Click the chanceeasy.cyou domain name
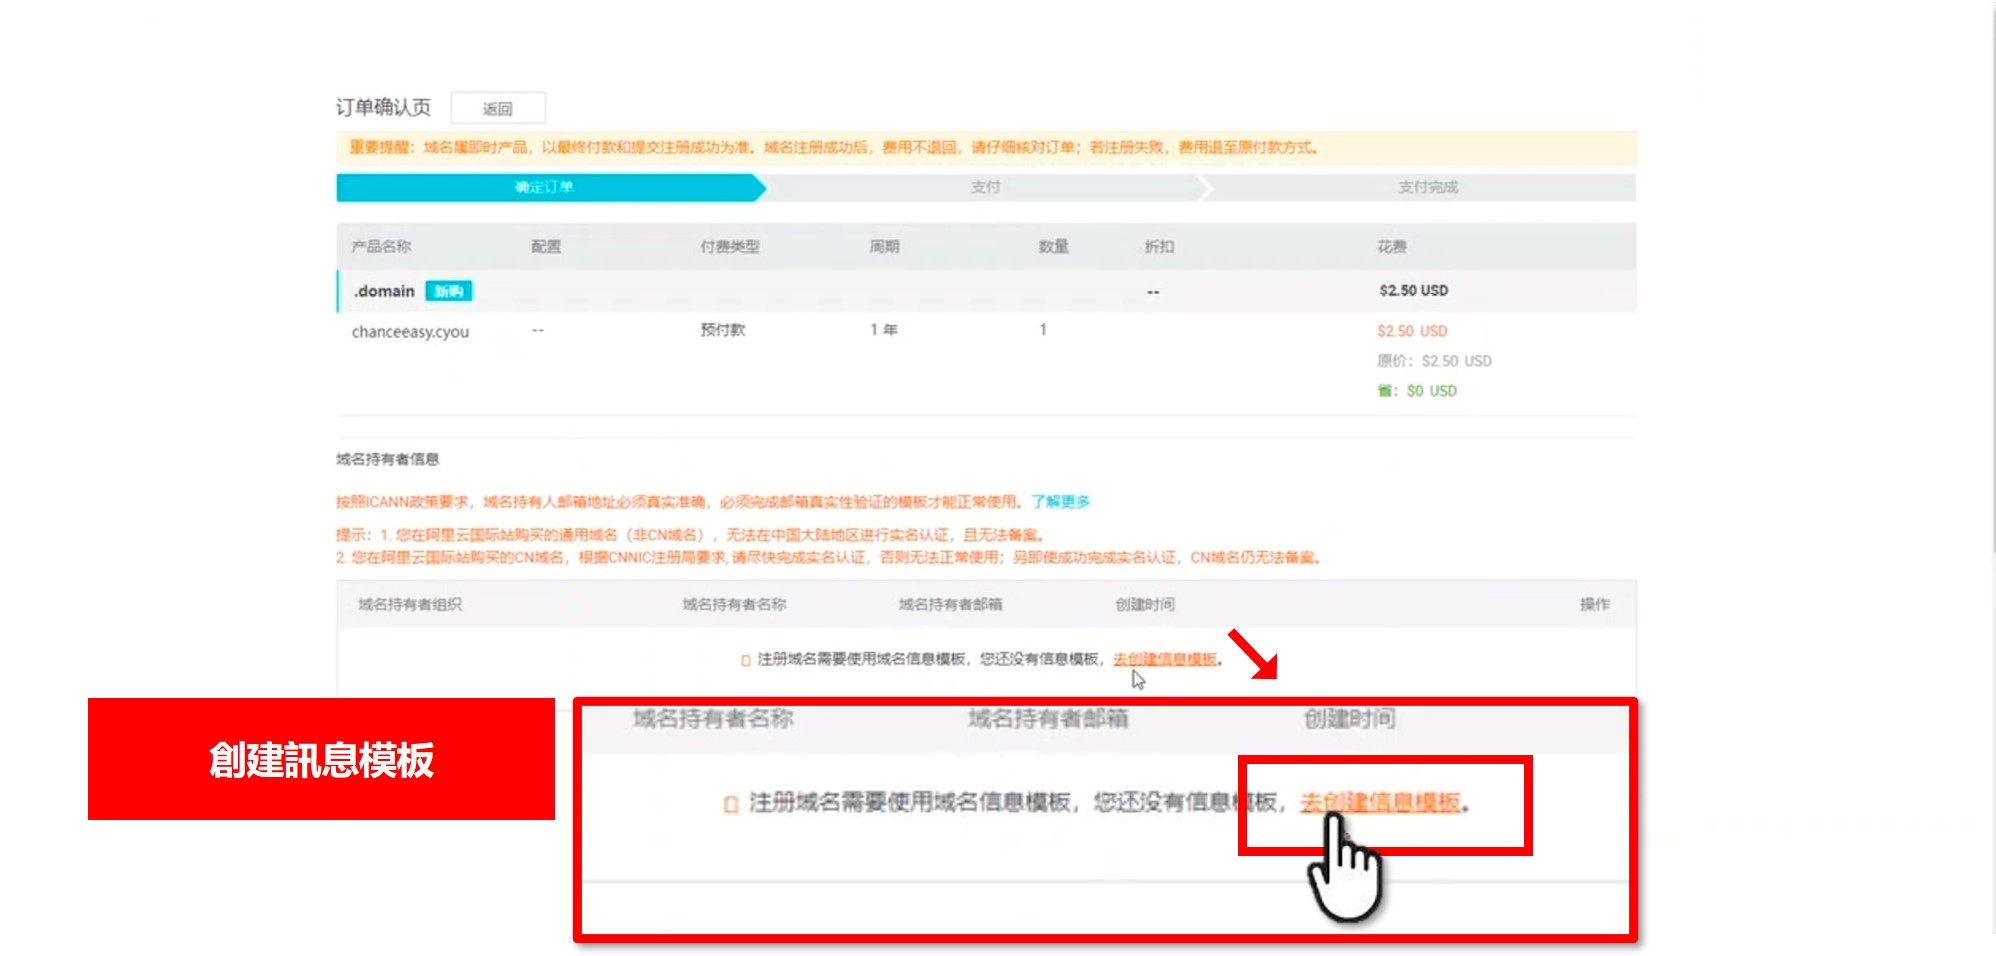The width and height of the screenshot is (1996, 956). coord(410,331)
